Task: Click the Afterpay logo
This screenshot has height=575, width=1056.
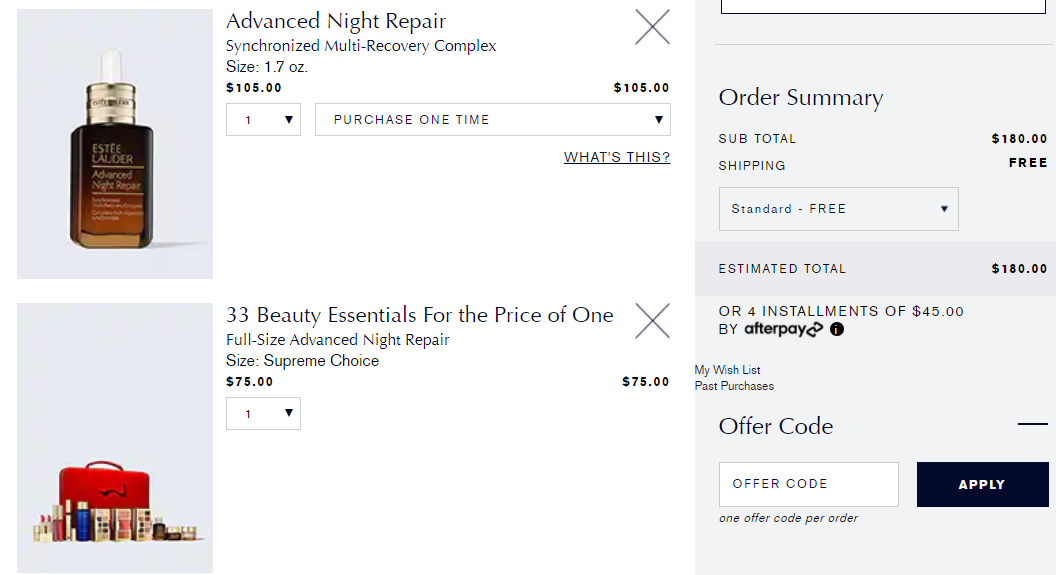Action: [x=783, y=329]
